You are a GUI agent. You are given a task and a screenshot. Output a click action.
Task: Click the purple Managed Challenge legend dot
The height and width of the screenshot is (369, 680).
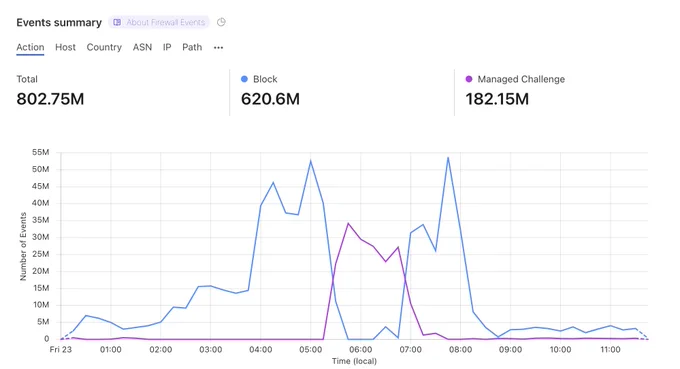pyautogui.click(x=468, y=79)
